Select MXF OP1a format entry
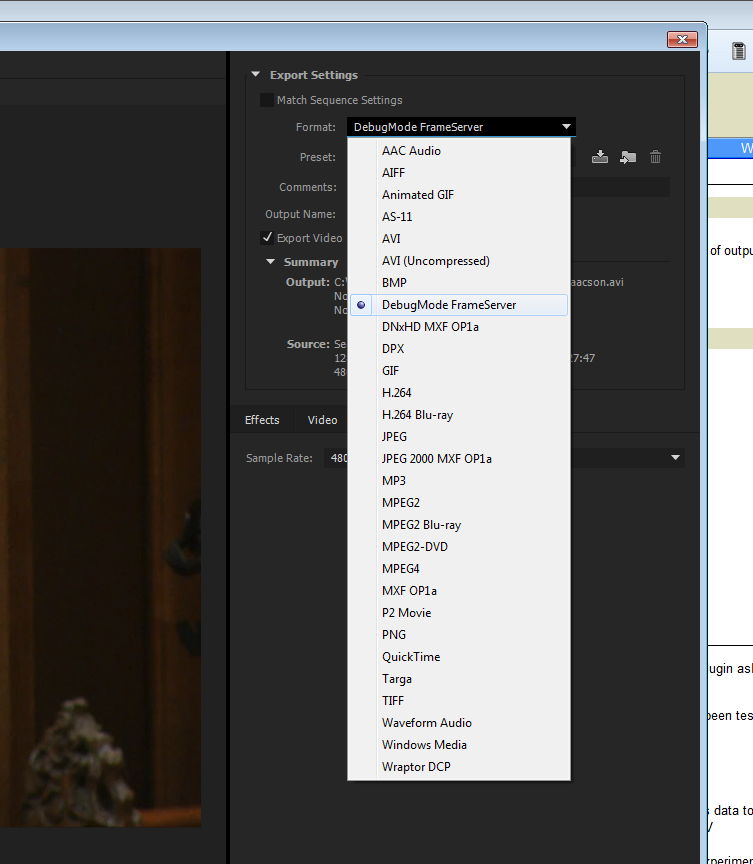 (x=459, y=591)
